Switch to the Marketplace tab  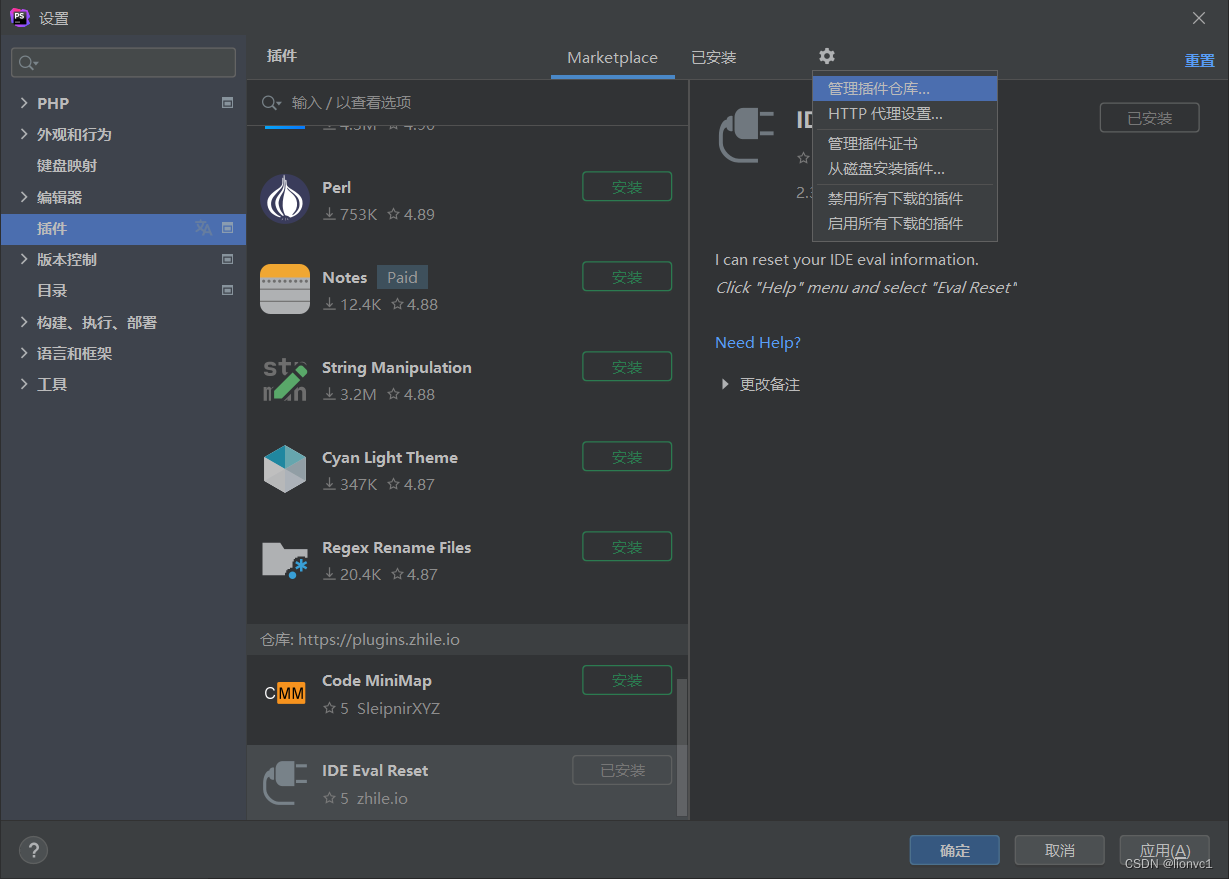(x=612, y=57)
